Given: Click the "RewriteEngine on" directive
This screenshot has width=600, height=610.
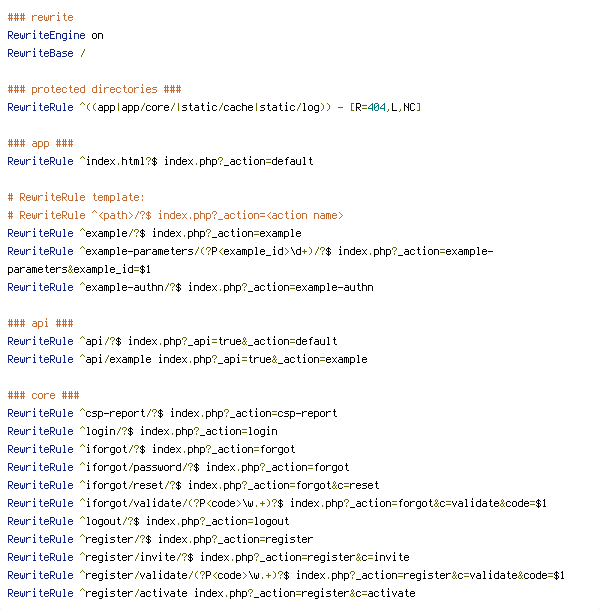Looking at the screenshot, I should [55, 35].
